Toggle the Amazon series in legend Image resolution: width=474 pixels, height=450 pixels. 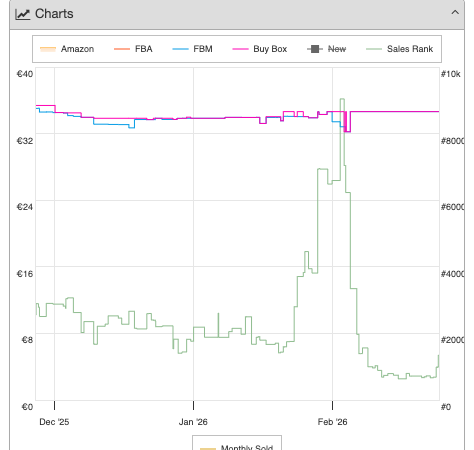[x=67, y=49]
